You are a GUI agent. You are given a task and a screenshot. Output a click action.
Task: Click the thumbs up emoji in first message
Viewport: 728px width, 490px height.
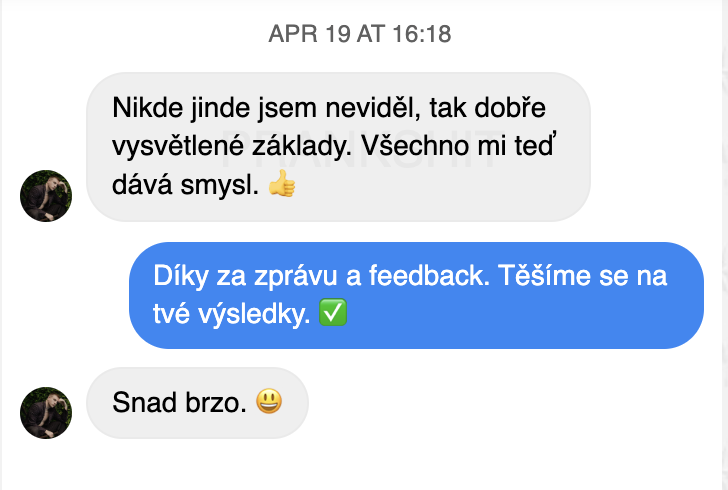tap(282, 183)
